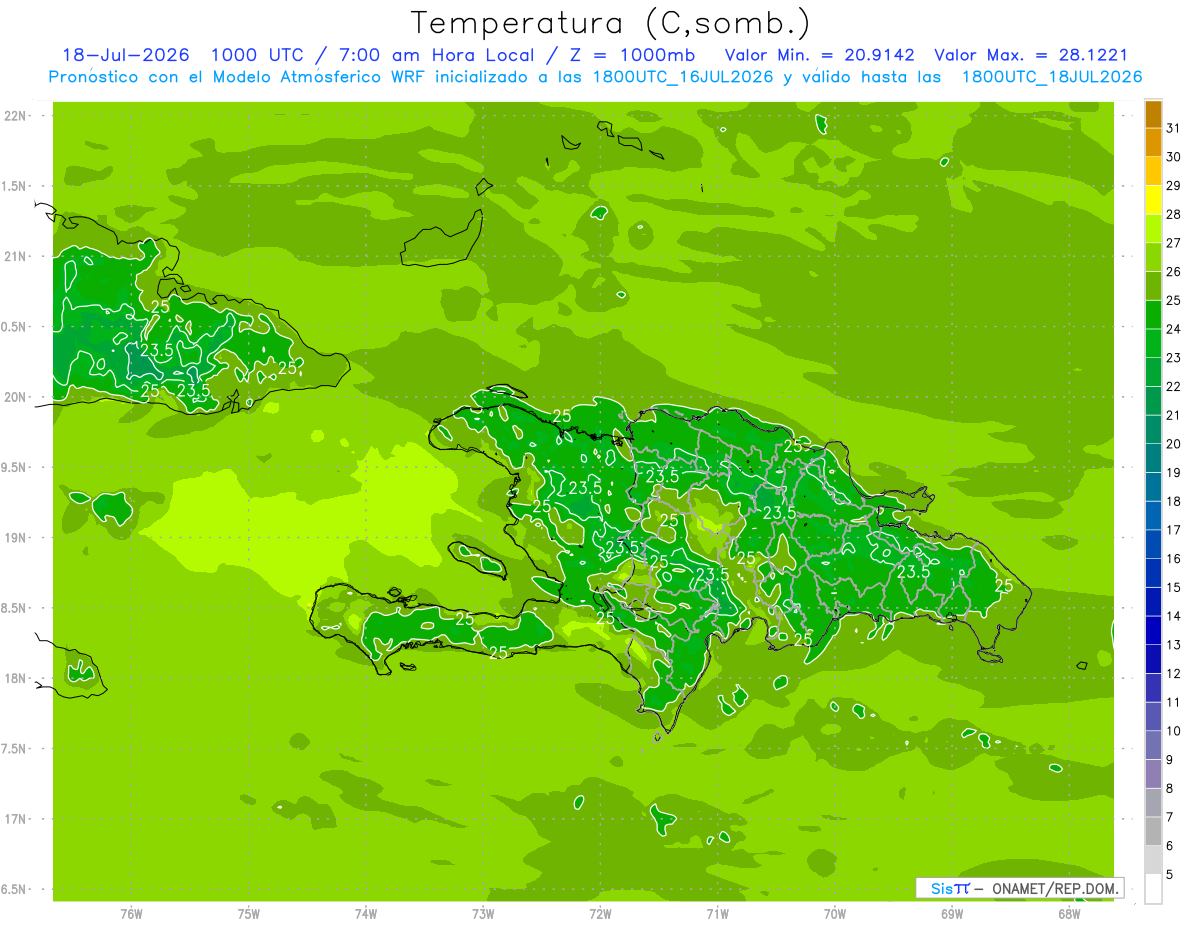Click the 'Valor Max. = 28.1221' readout

pyautogui.click(x=1031, y=55)
